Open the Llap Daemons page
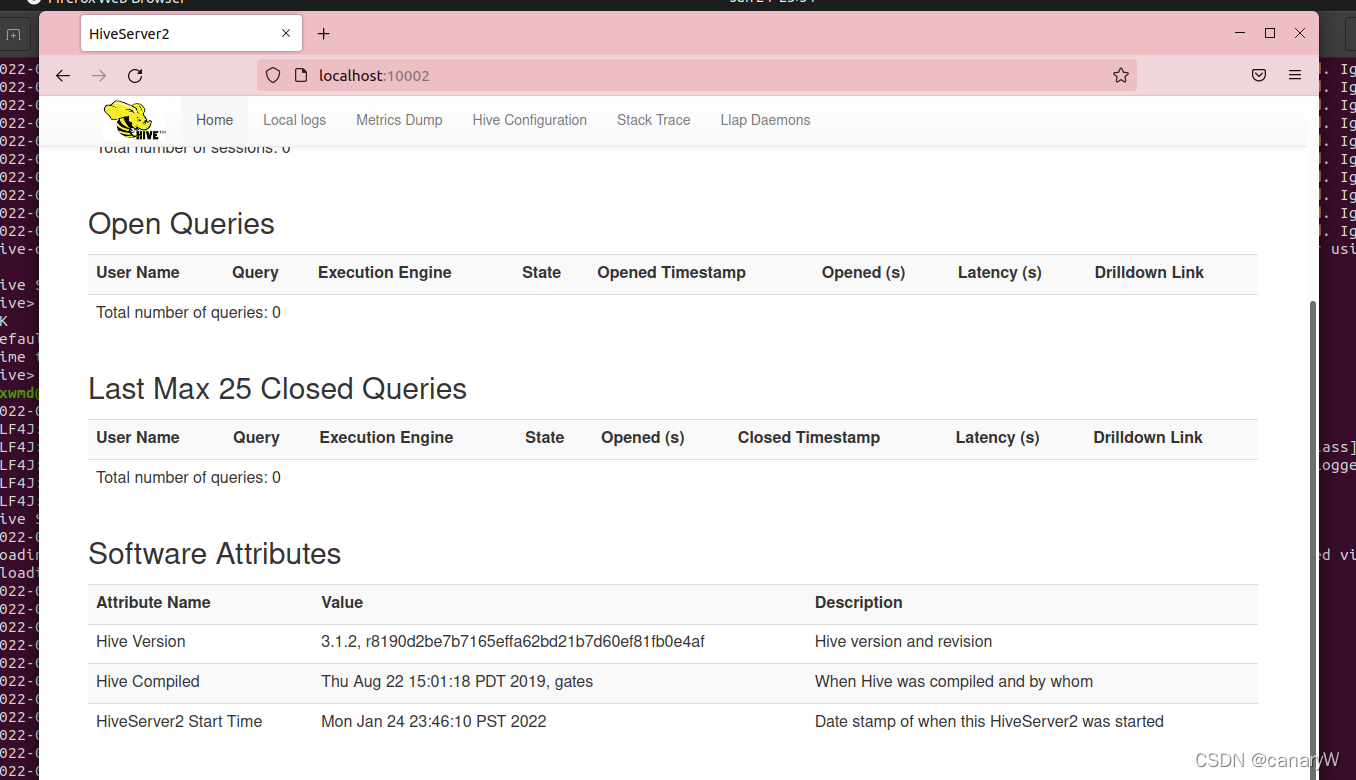 [765, 120]
